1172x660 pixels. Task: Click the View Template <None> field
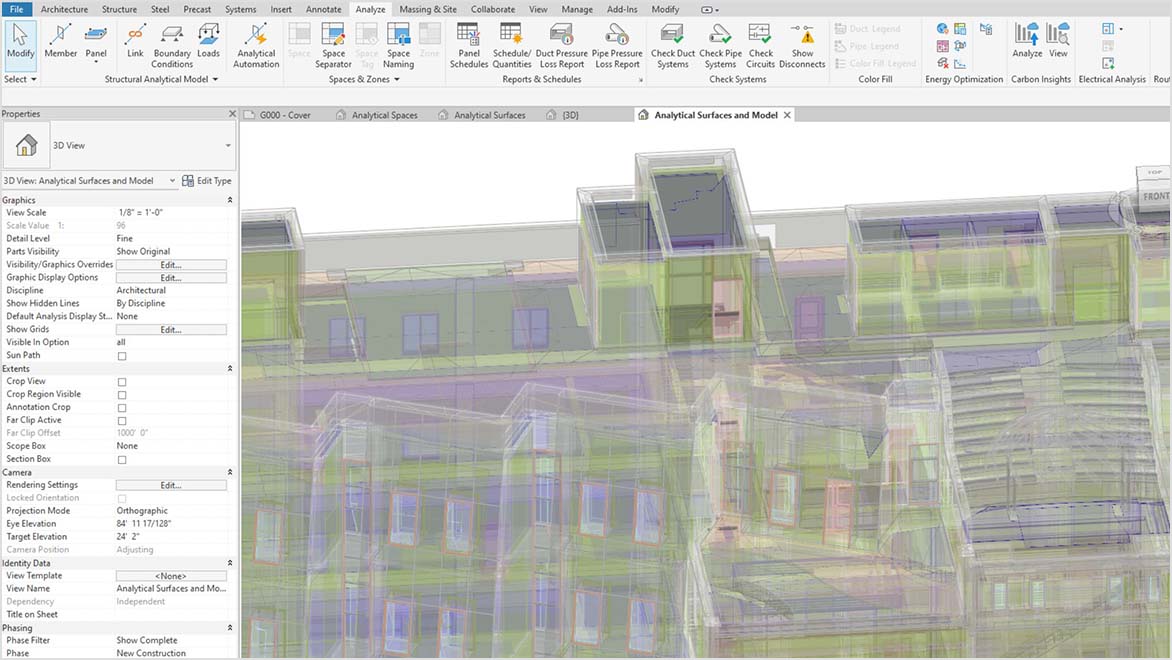point(170,575)
